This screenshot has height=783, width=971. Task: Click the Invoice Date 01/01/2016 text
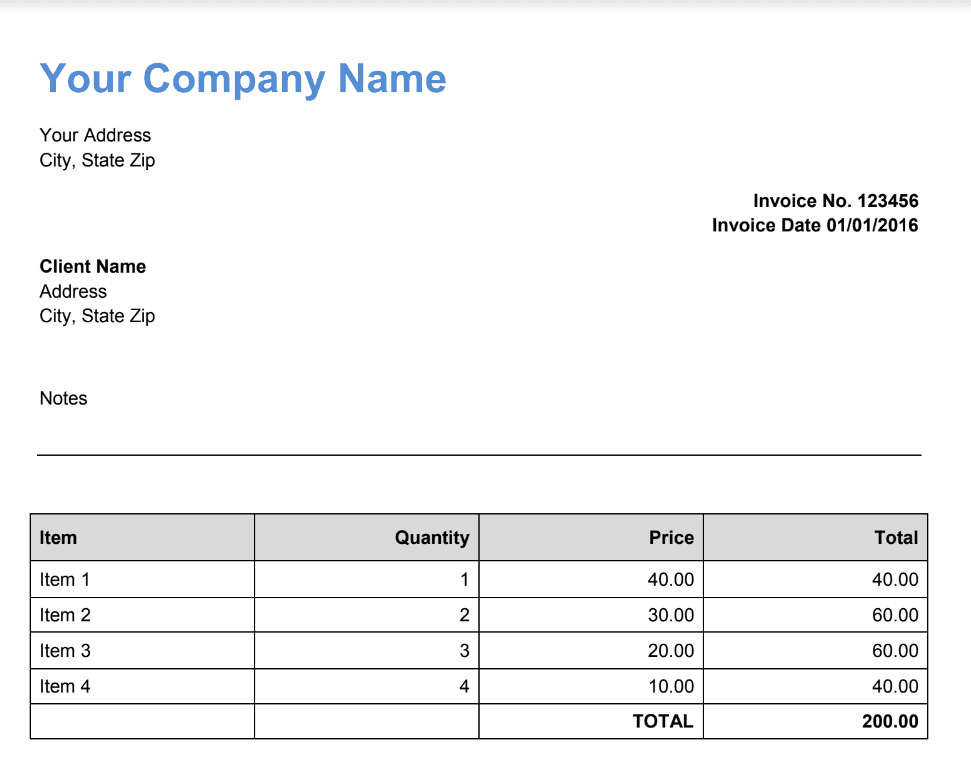click(814, 225)
